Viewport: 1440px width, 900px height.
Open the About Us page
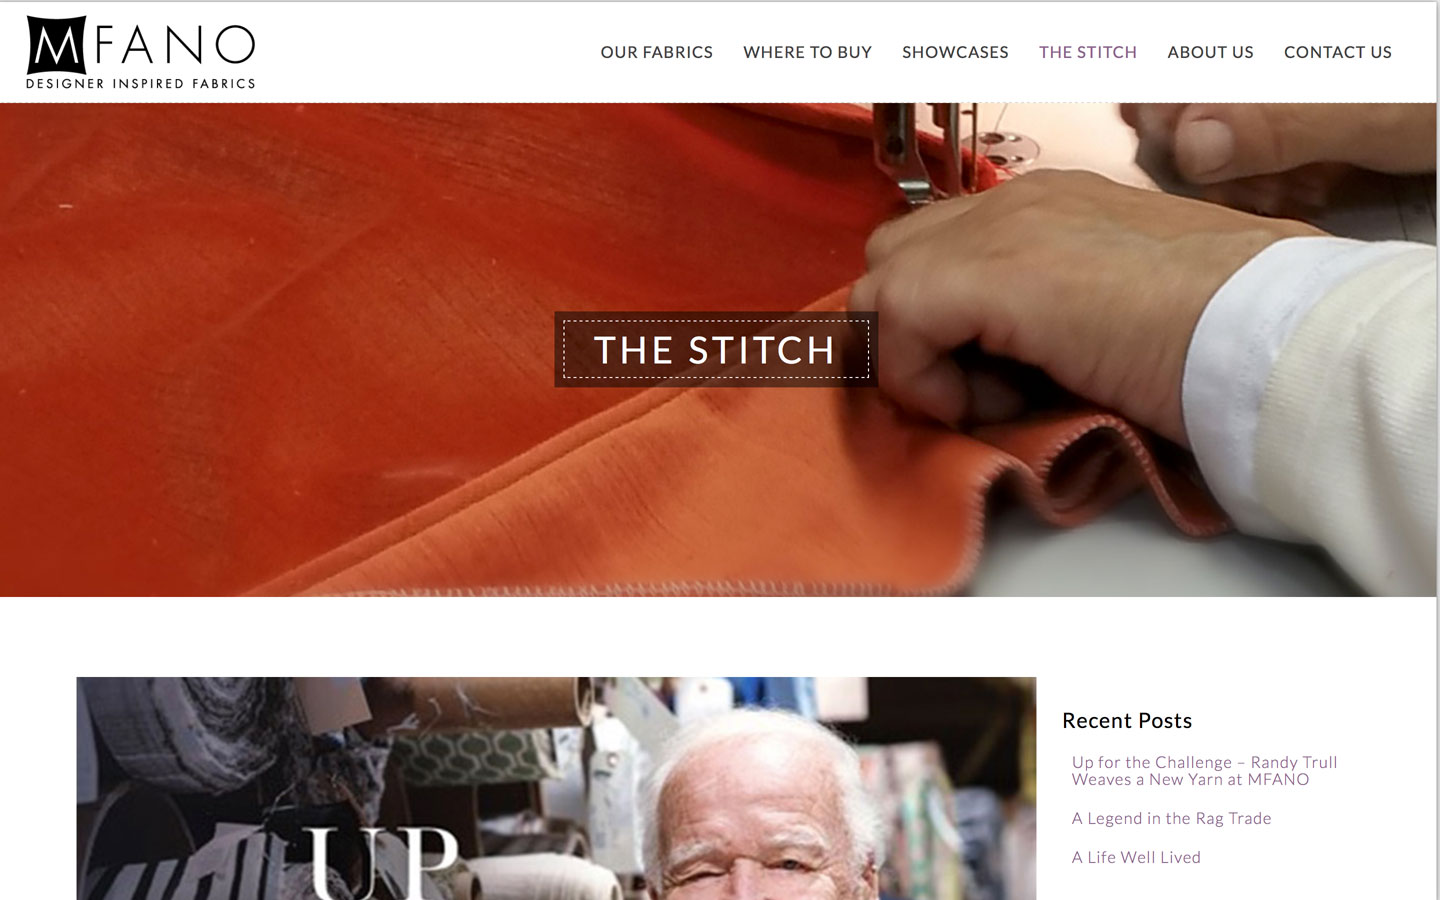[1210, 52]
